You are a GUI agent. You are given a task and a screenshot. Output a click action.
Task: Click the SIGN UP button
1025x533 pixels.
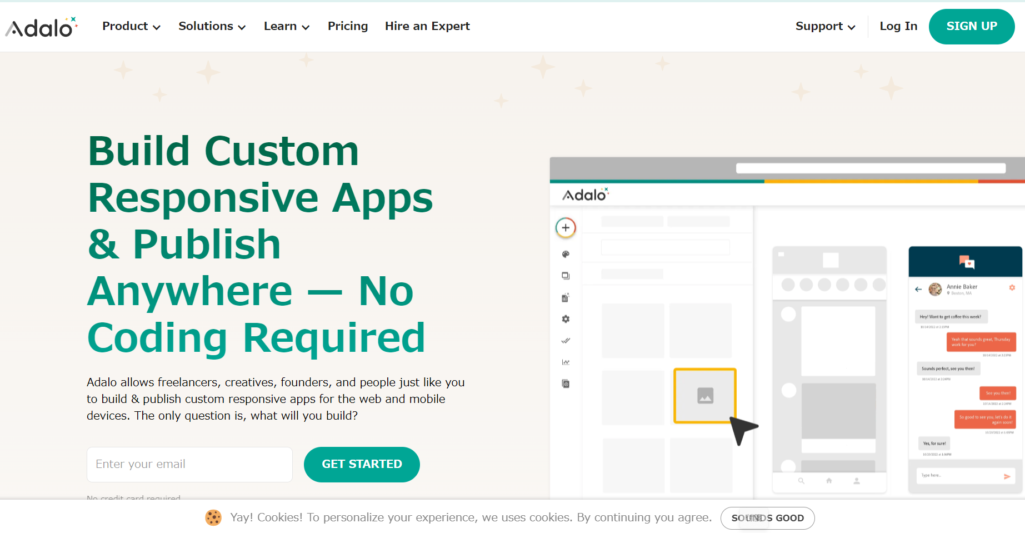pyautogui.click(x=971, y=27)
